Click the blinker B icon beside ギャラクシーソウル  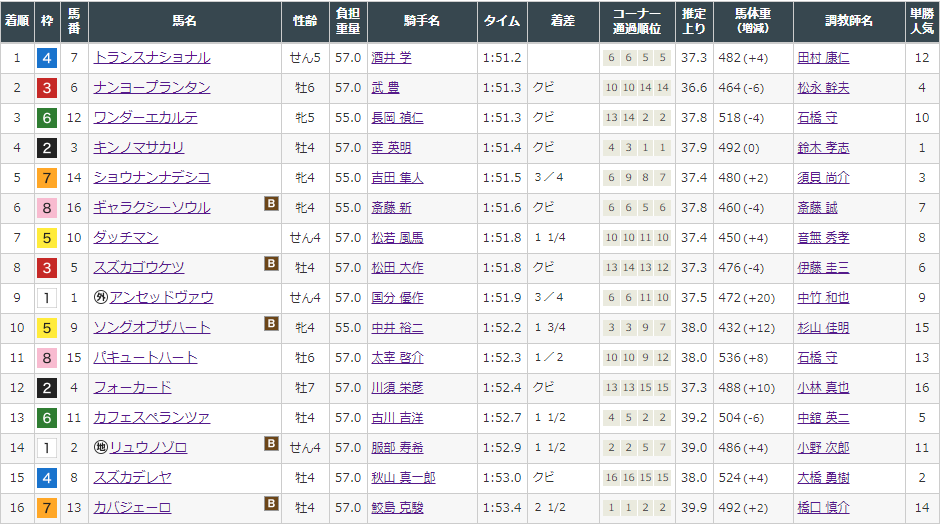tap(272, 204)
